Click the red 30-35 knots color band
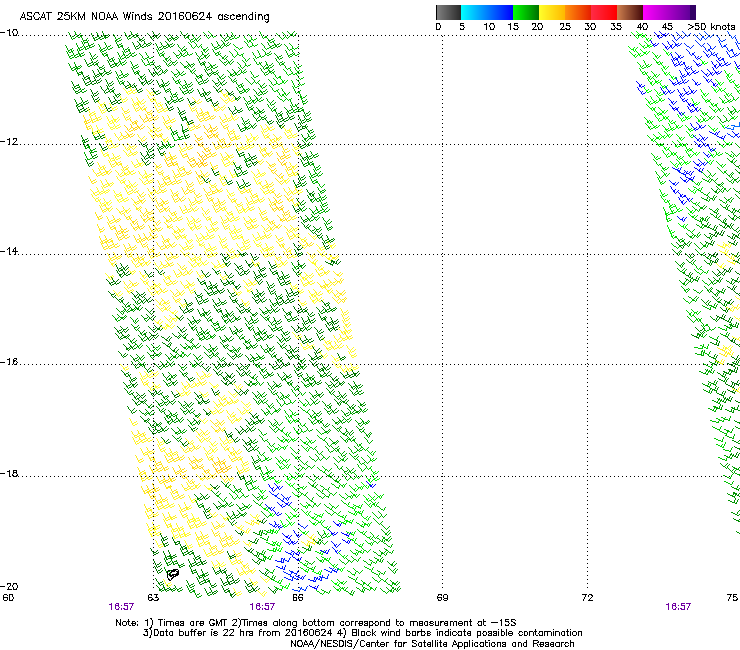 [604, 12]
